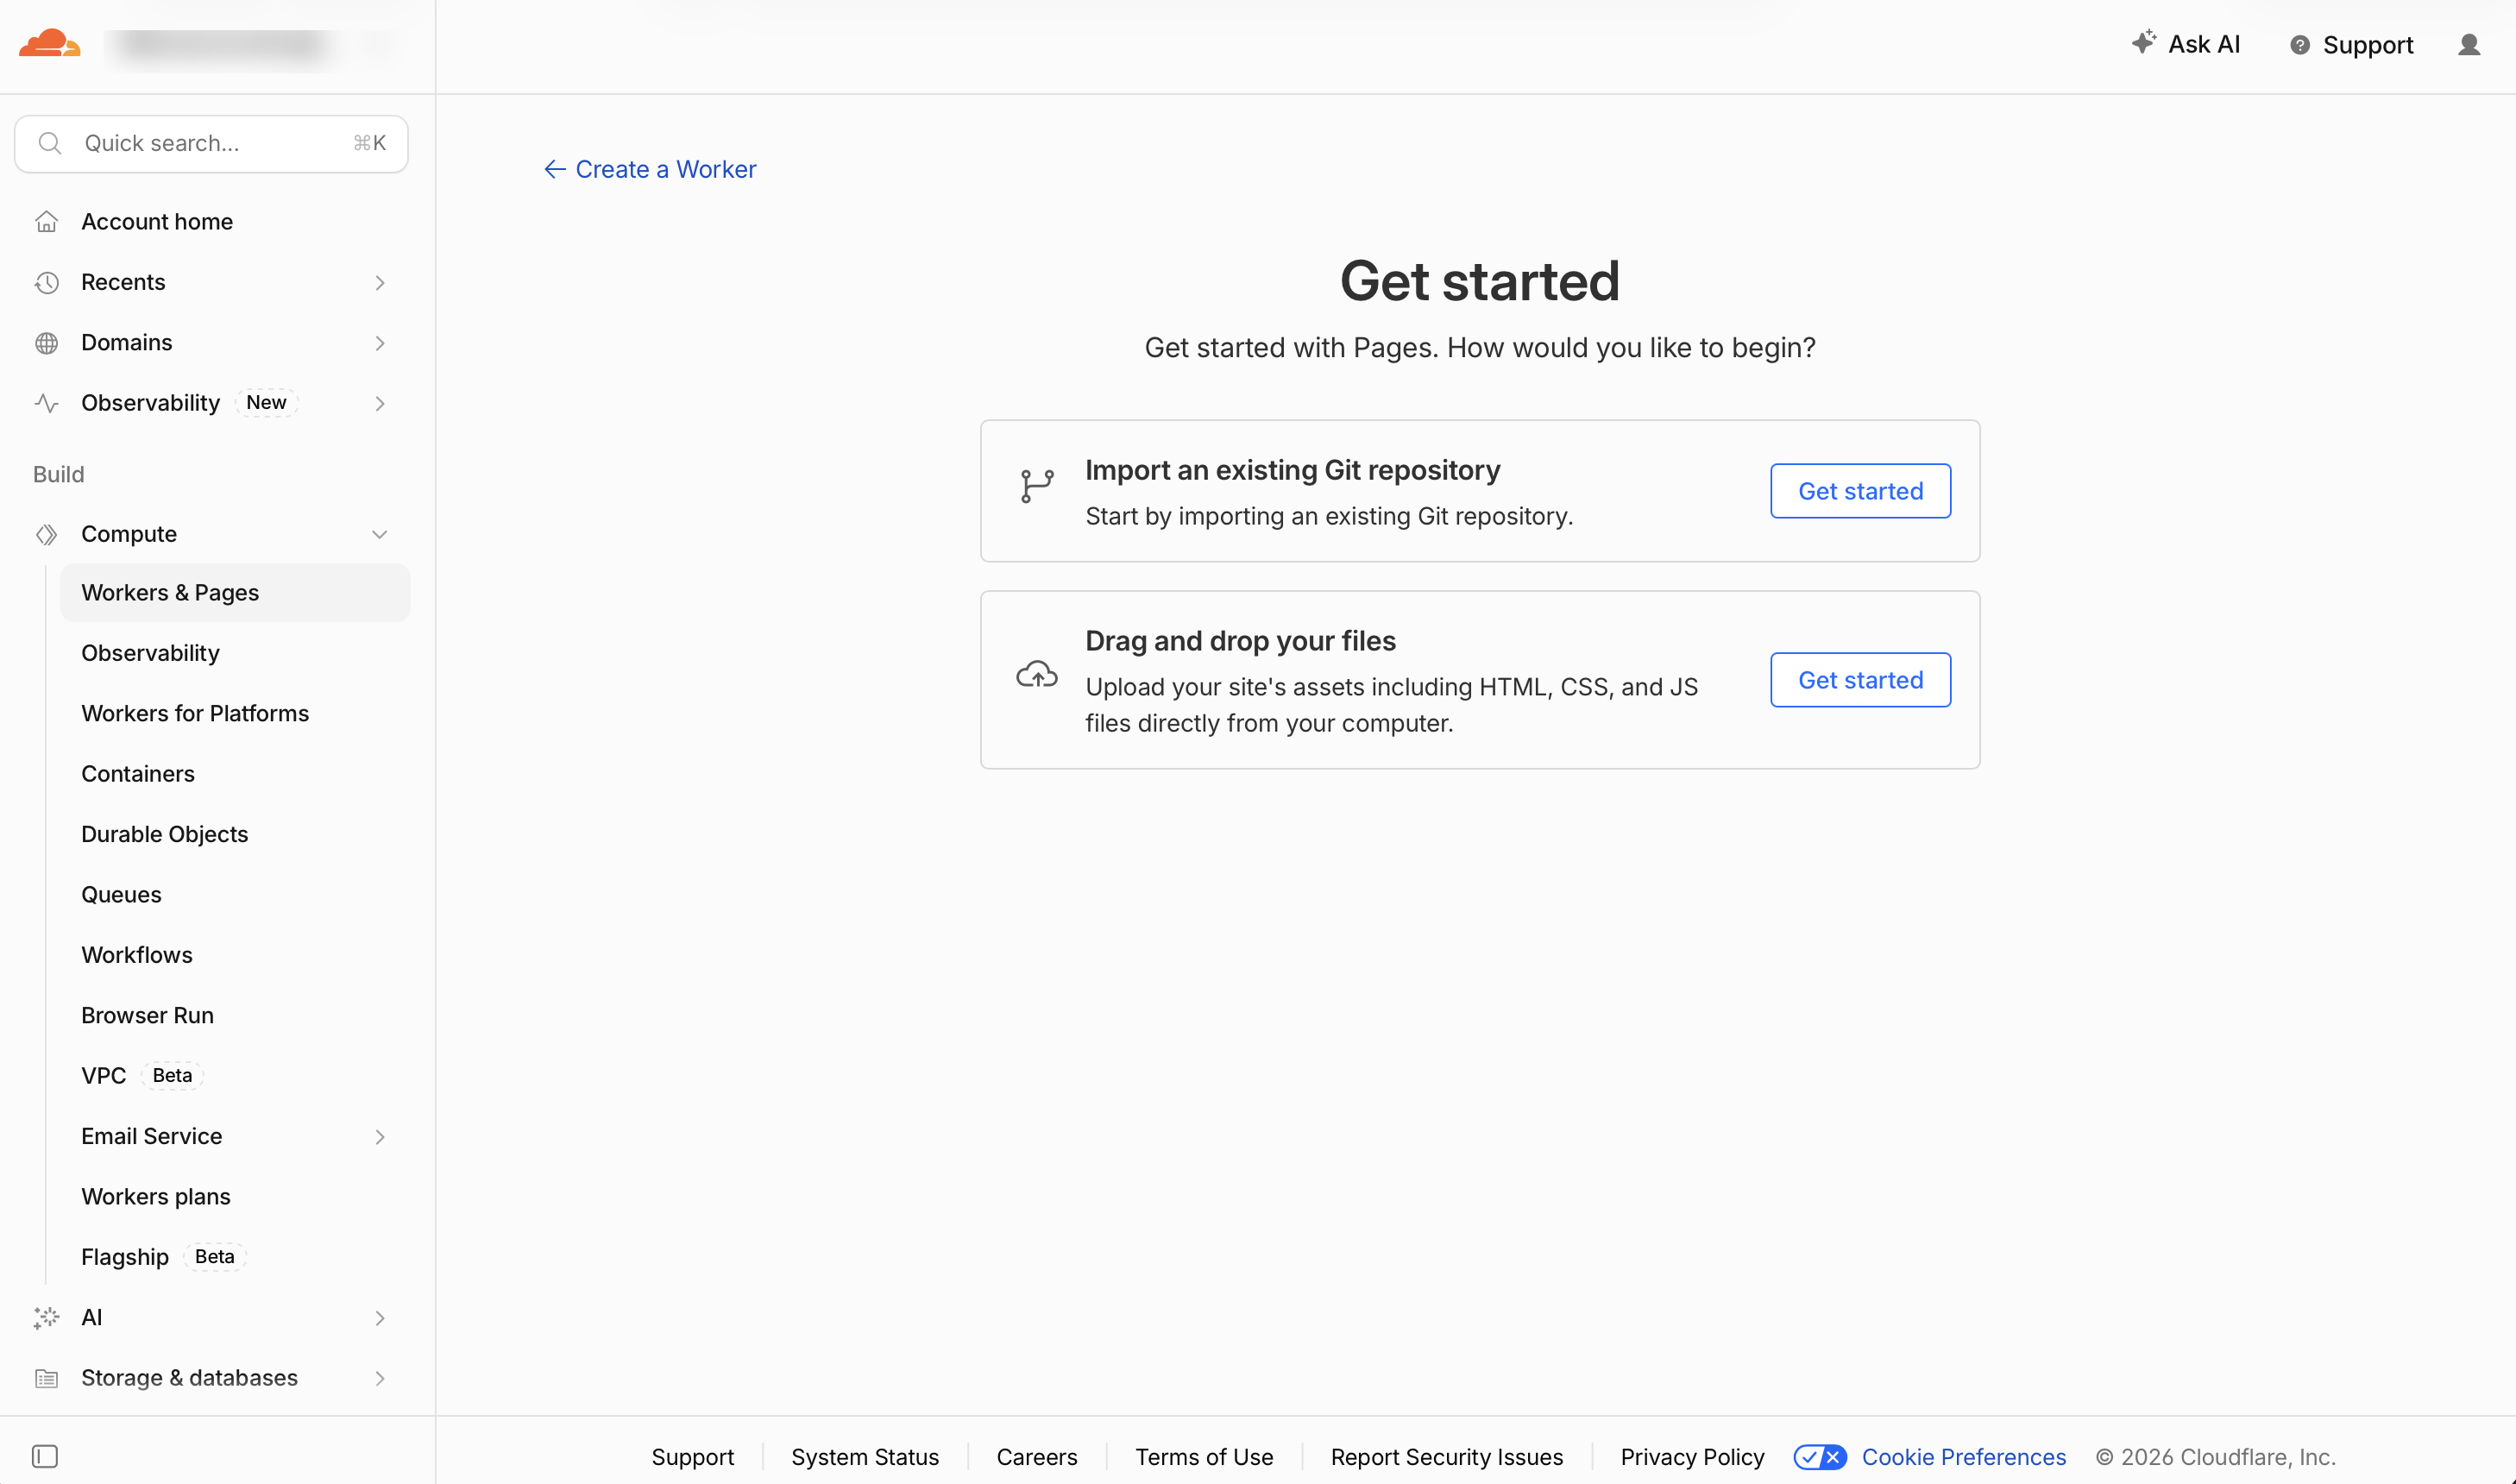Screen dimensions: 2516x1484
Task: Click the Observability pulse icon
Action: tap(46, 403)
